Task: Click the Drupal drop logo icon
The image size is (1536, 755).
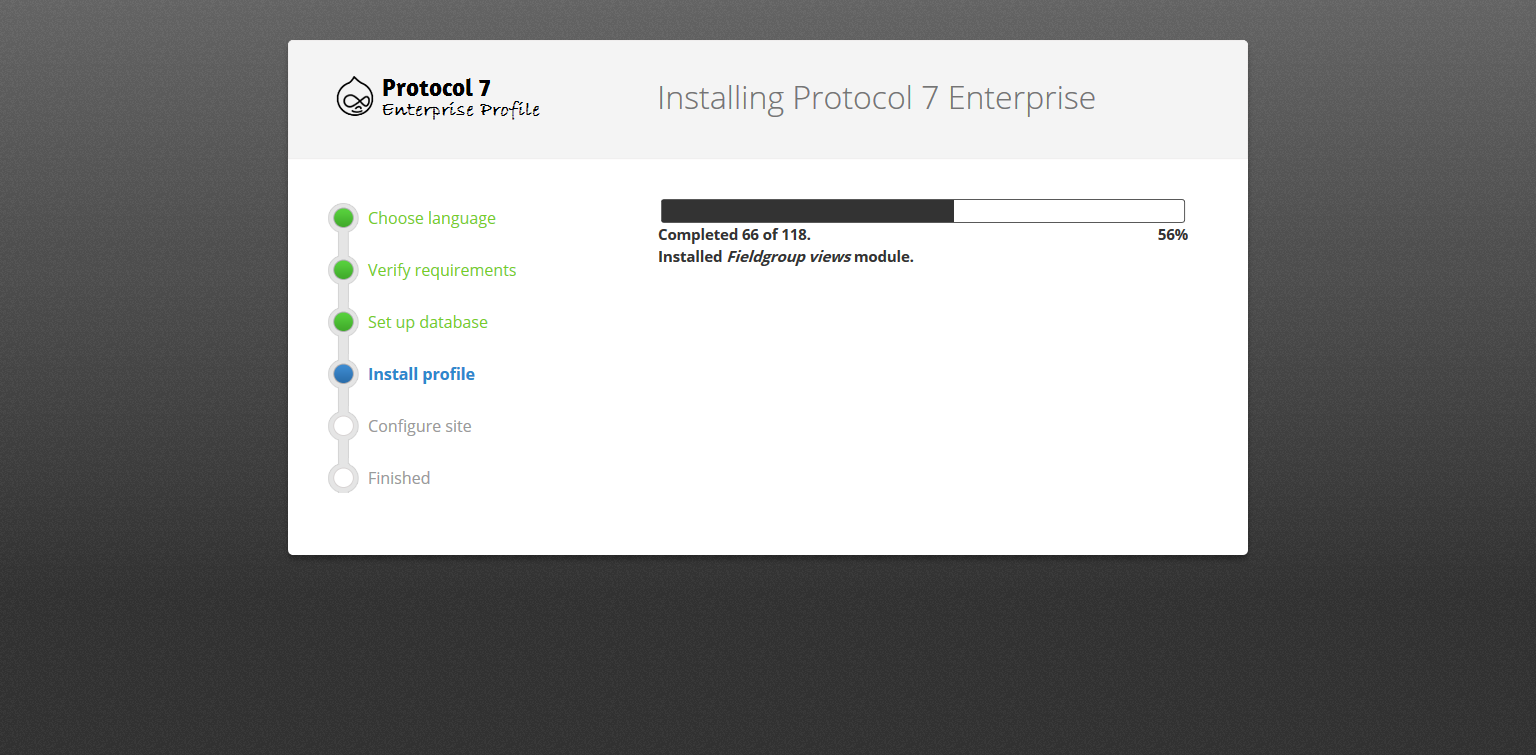Action: [354, 97]
